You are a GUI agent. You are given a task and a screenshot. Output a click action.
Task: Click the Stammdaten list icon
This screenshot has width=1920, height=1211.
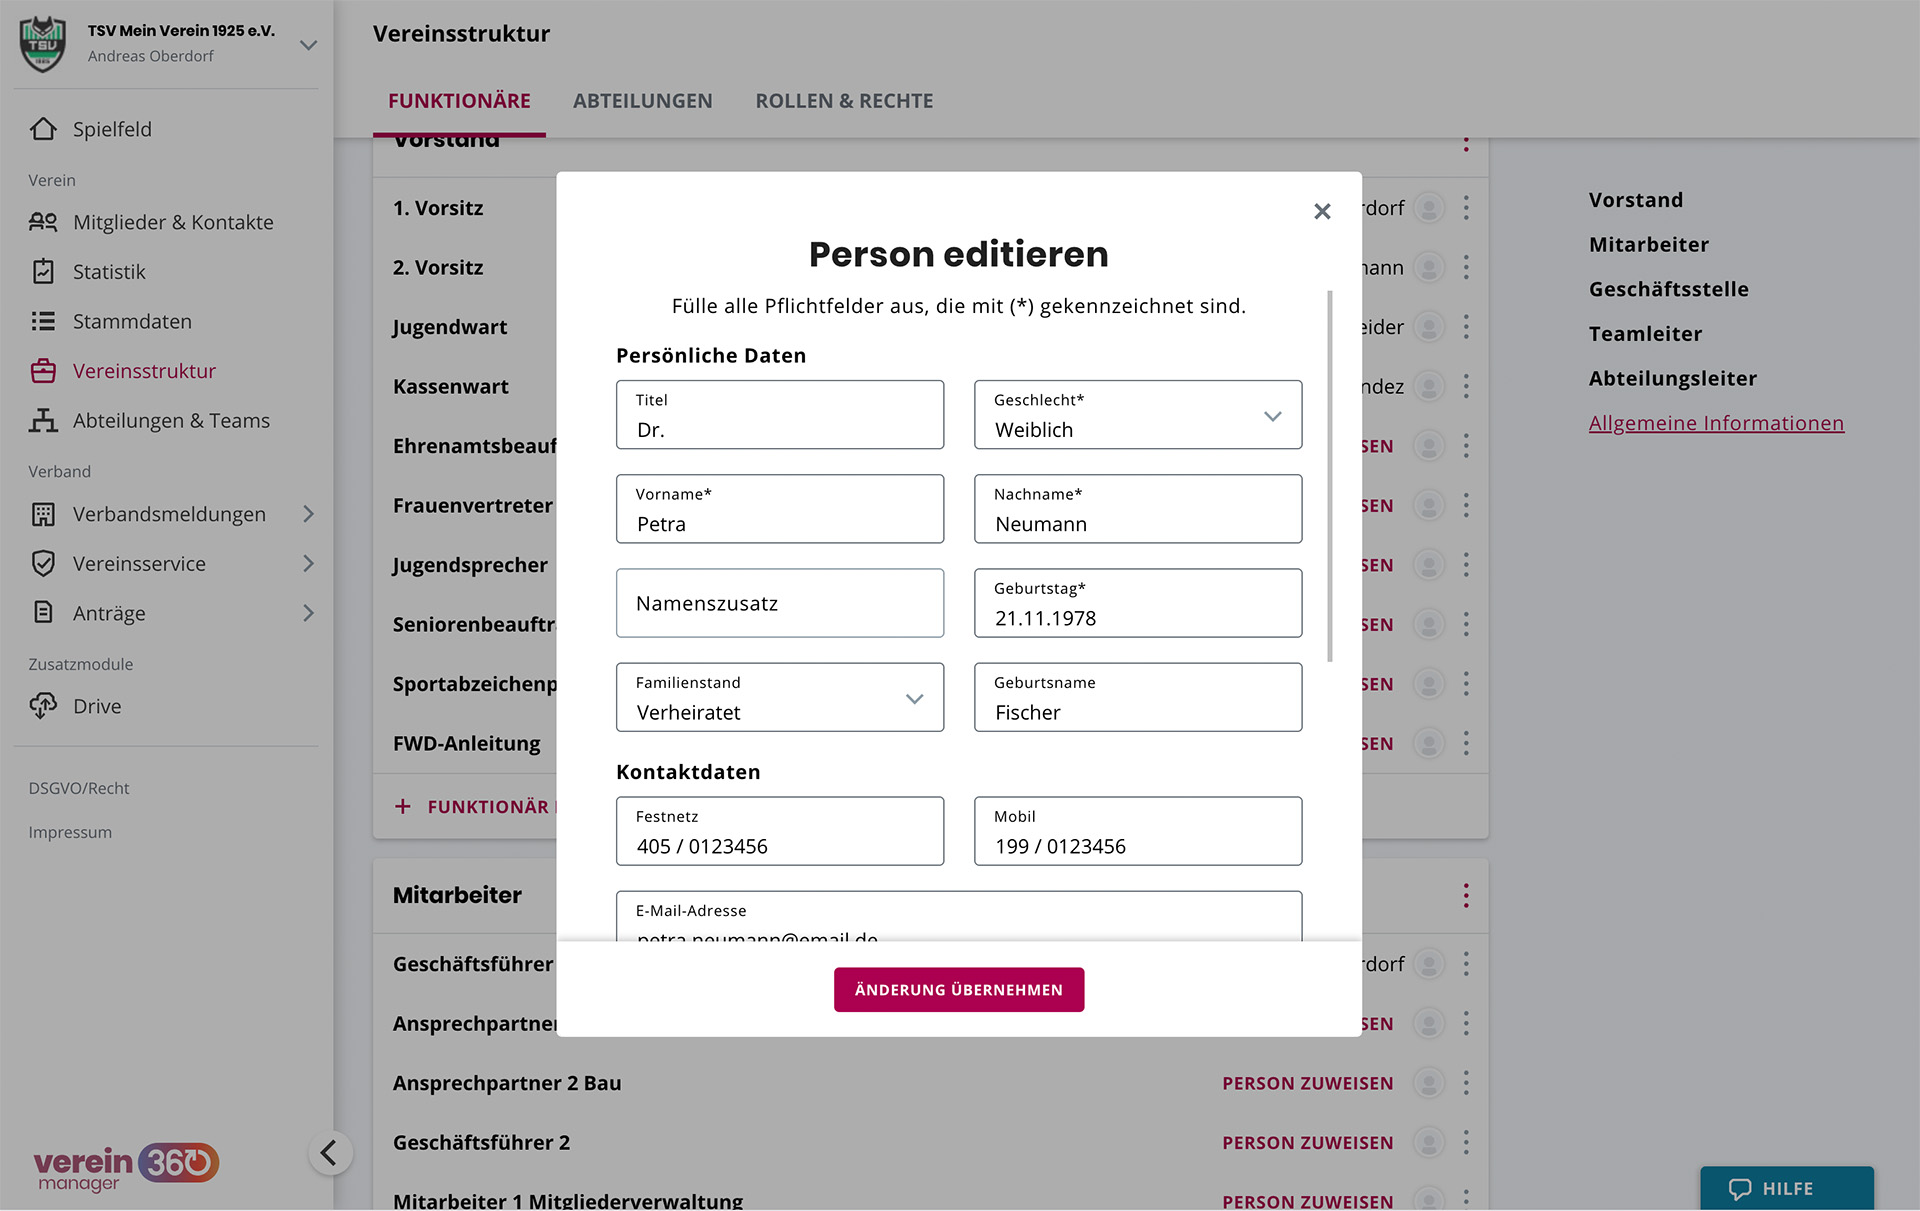43,321
